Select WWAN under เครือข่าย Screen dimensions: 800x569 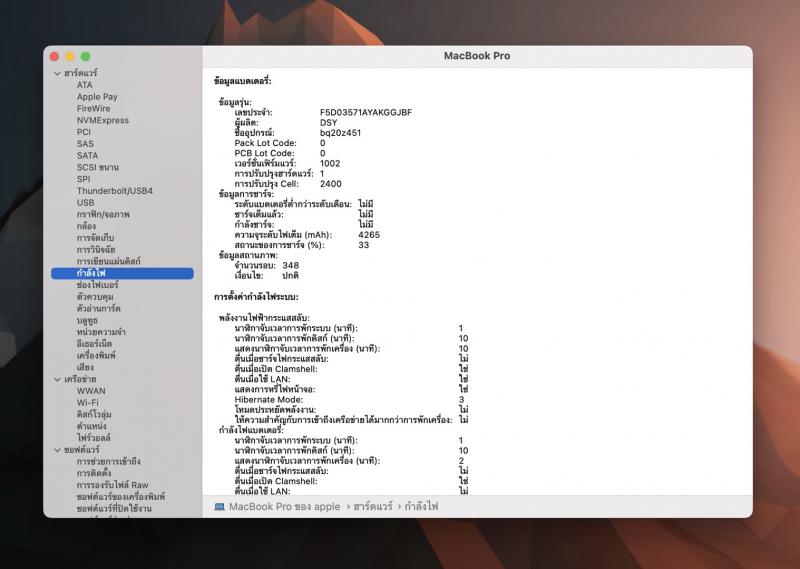pyautogui.click(x=91, y=391)
